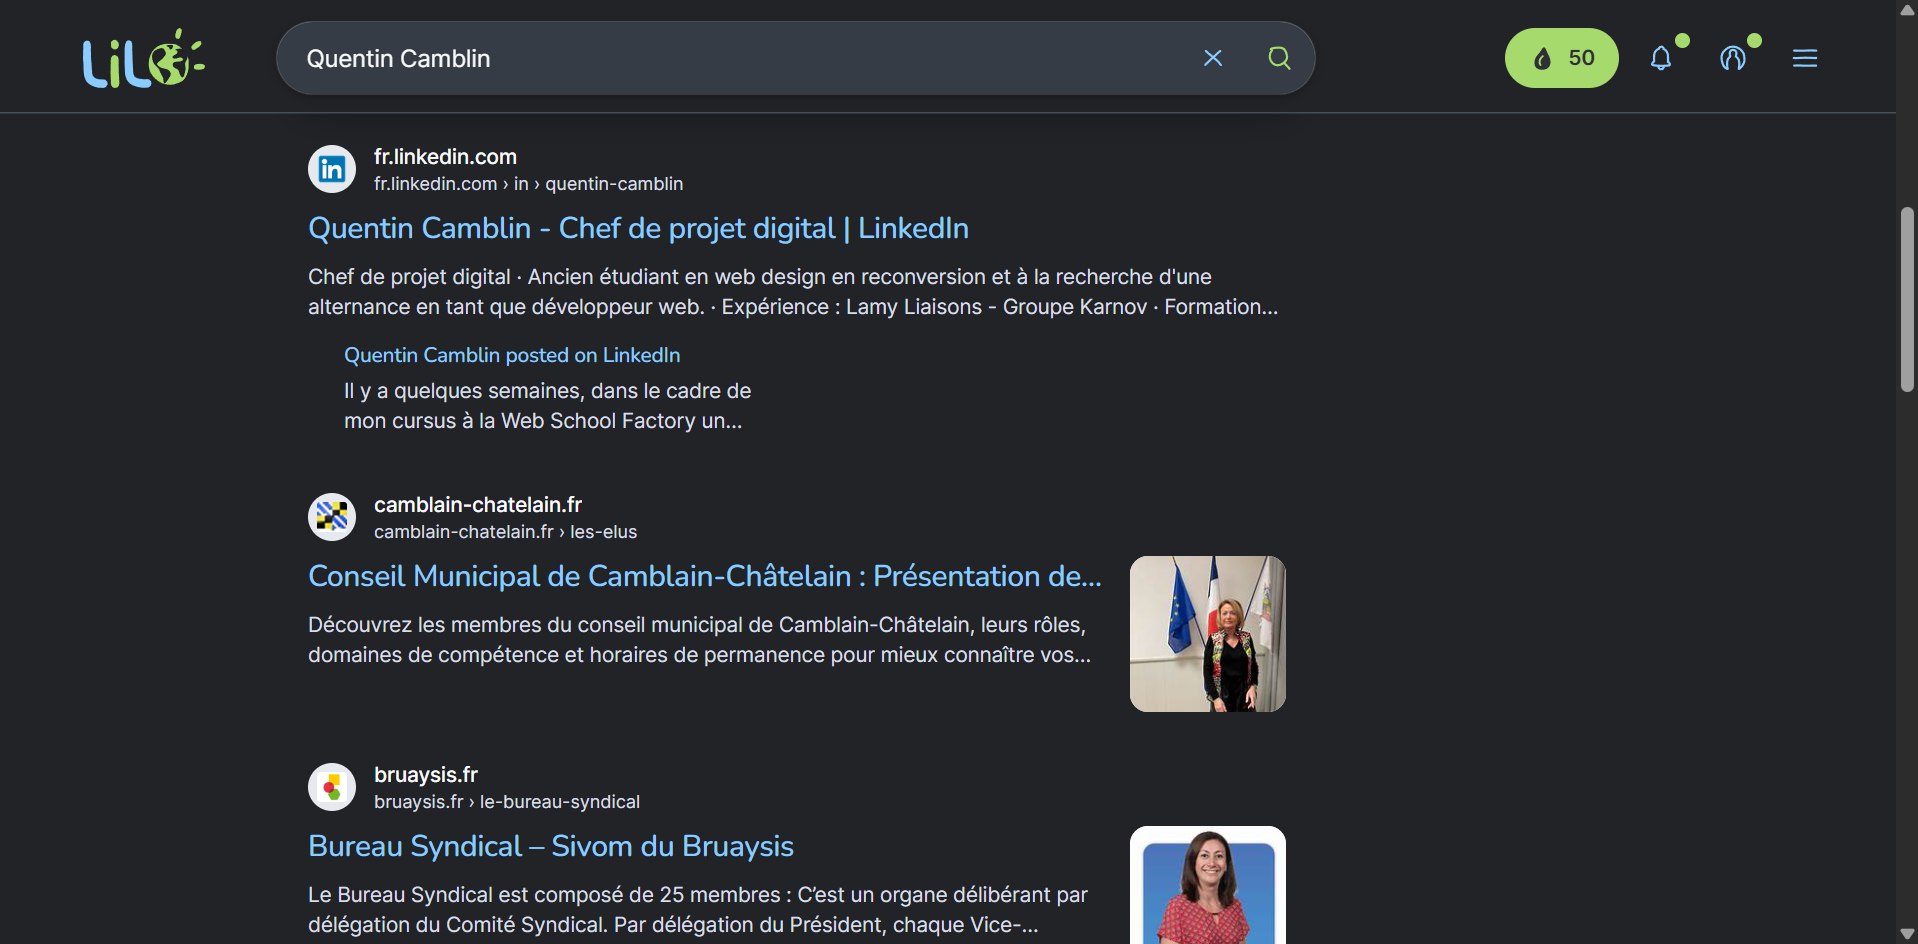Image resolution: width=1918 pixels, height=944 pixels.
Task: Click the bruaysis.fr site name
Action: pos(426,775)
